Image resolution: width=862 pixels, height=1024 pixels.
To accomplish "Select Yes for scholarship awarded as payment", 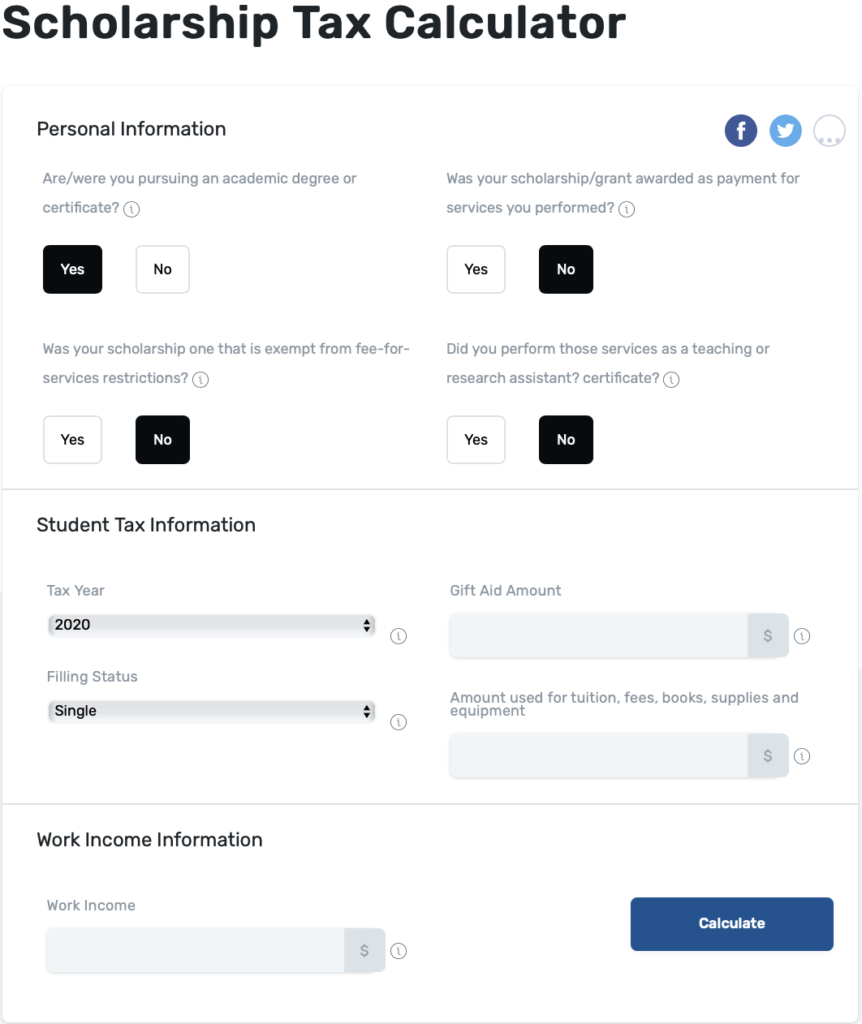I will click(476, 269).
